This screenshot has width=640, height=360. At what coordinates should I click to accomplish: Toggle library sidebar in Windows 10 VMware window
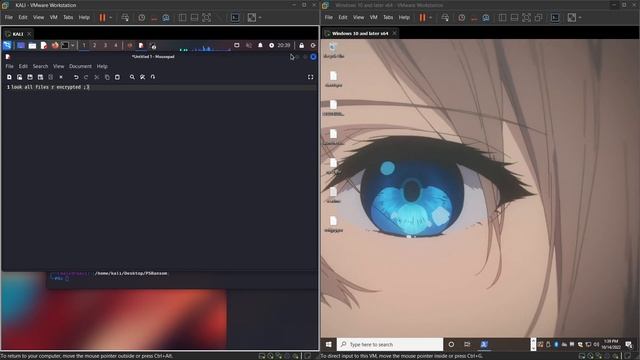tap(502, 18)
